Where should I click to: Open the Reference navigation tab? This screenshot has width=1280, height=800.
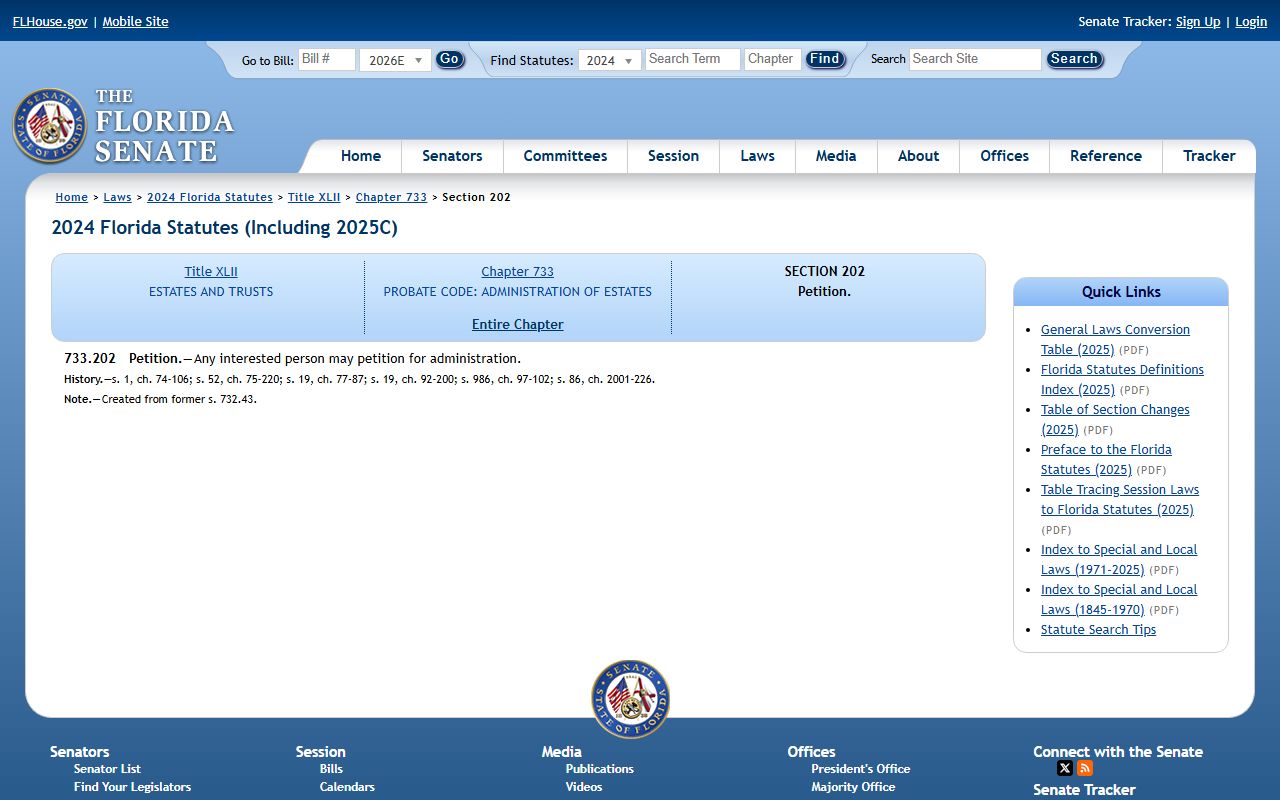tap(1106, 156)
